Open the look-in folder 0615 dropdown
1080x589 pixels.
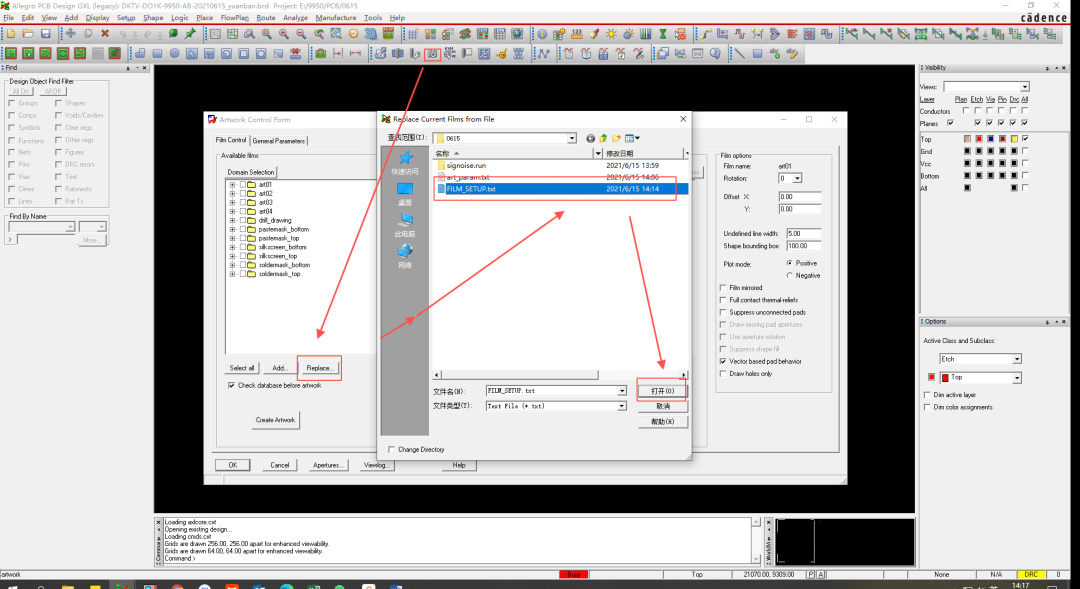[x=572, y=138]
